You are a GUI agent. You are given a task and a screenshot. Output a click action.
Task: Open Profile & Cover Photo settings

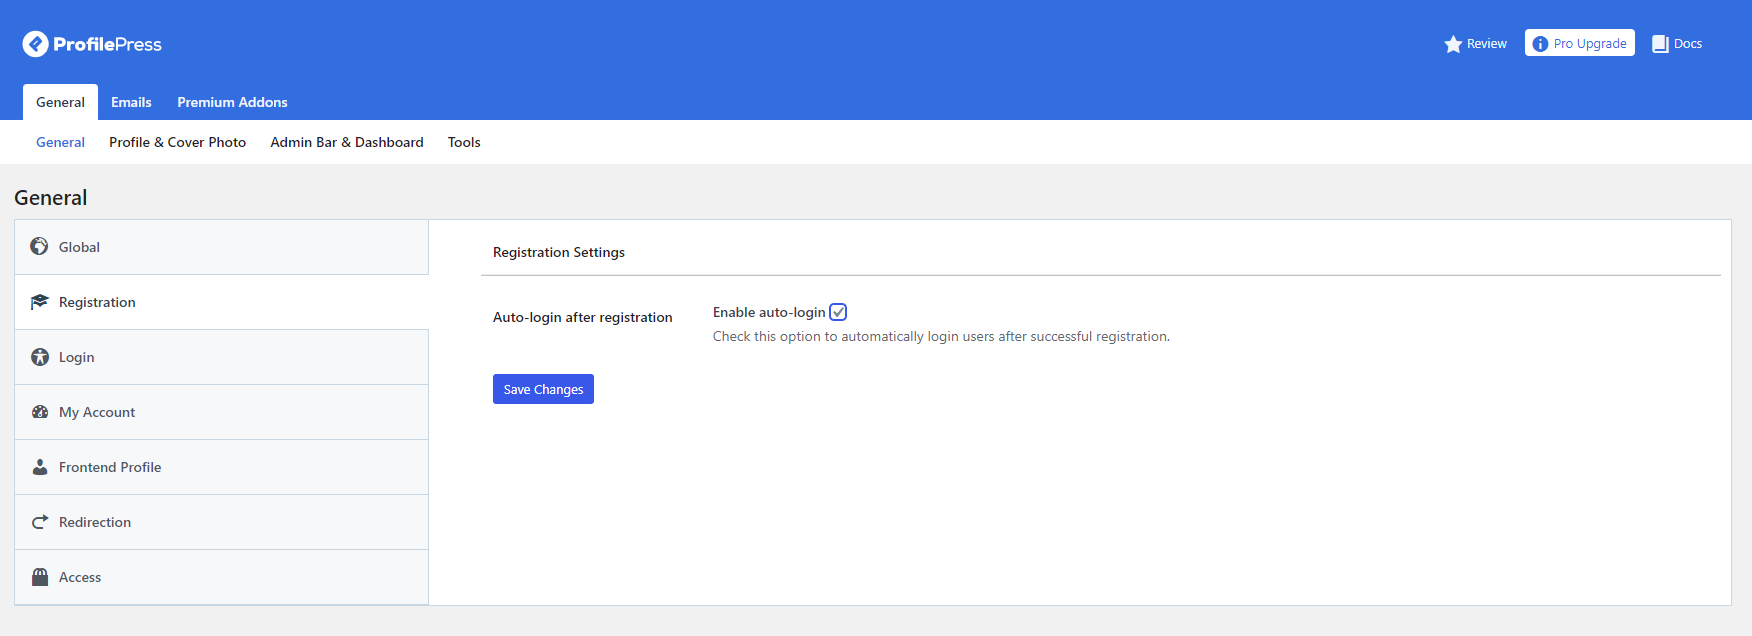177,142
